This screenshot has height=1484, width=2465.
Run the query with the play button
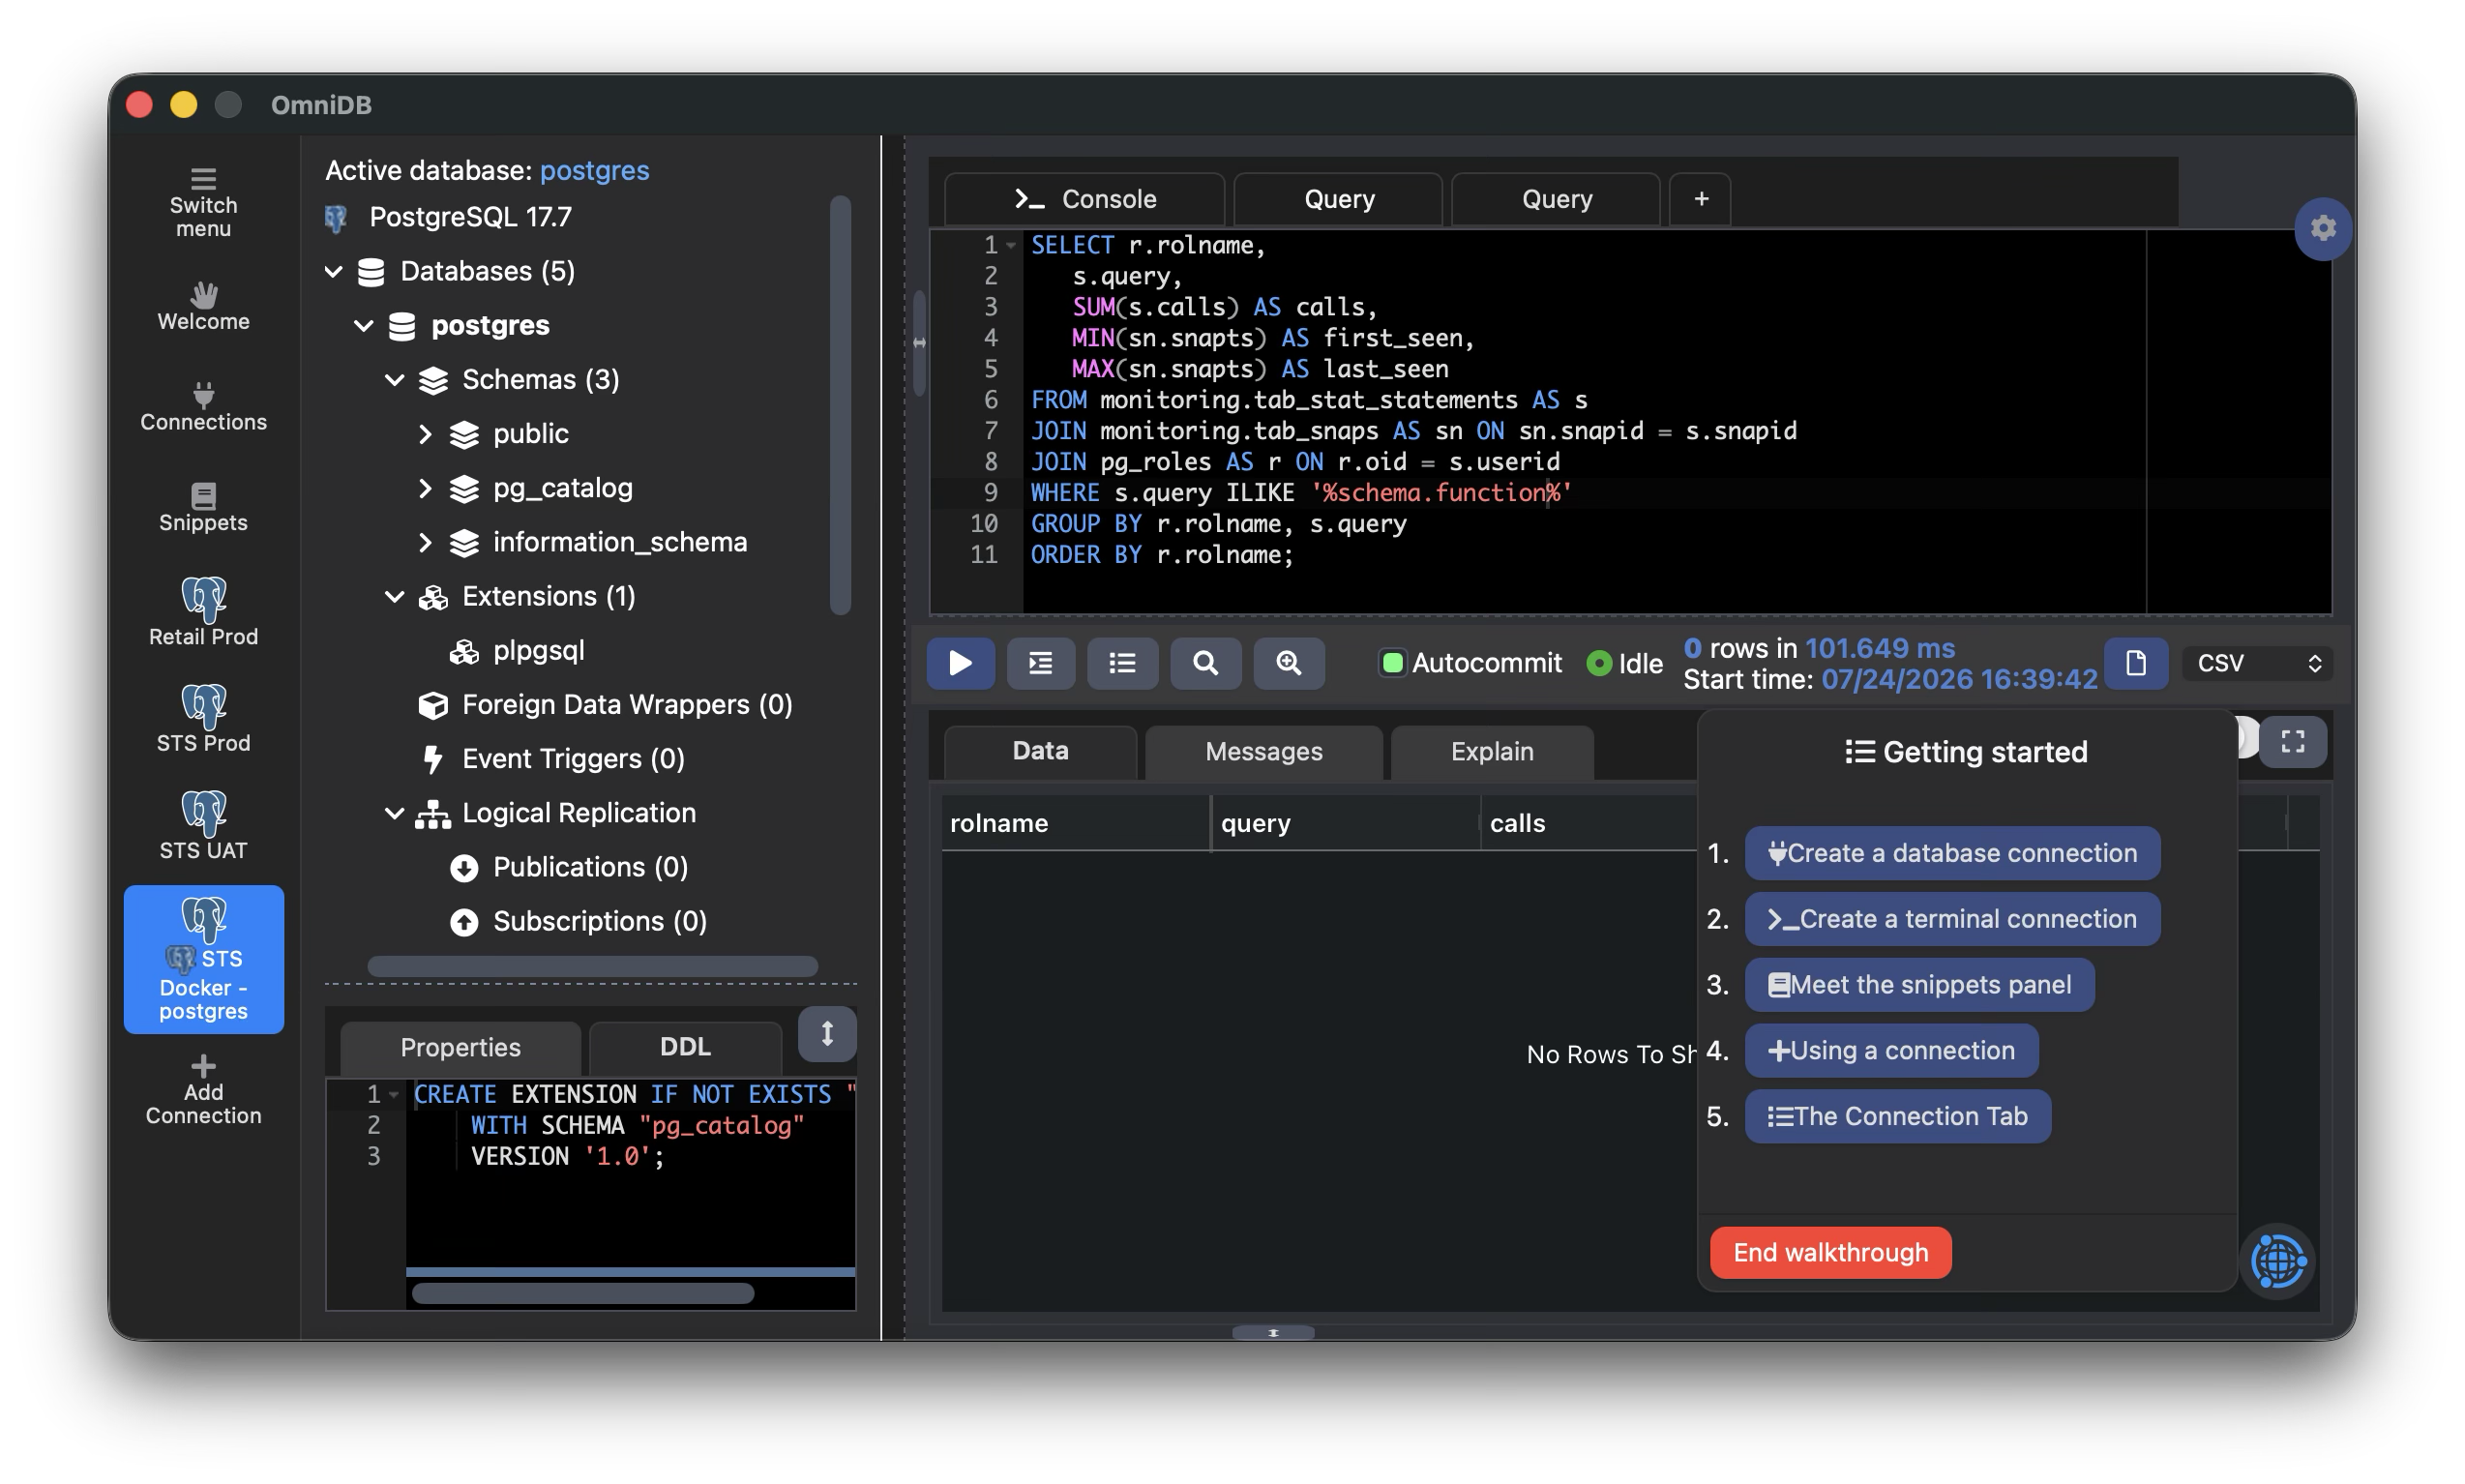(x=959, y=662)
